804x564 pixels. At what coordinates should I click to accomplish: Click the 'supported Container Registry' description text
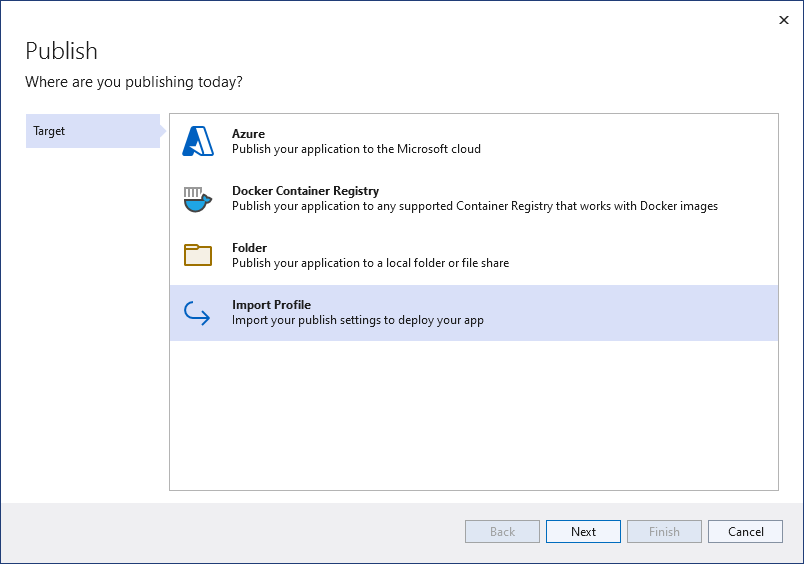point(476,206)
